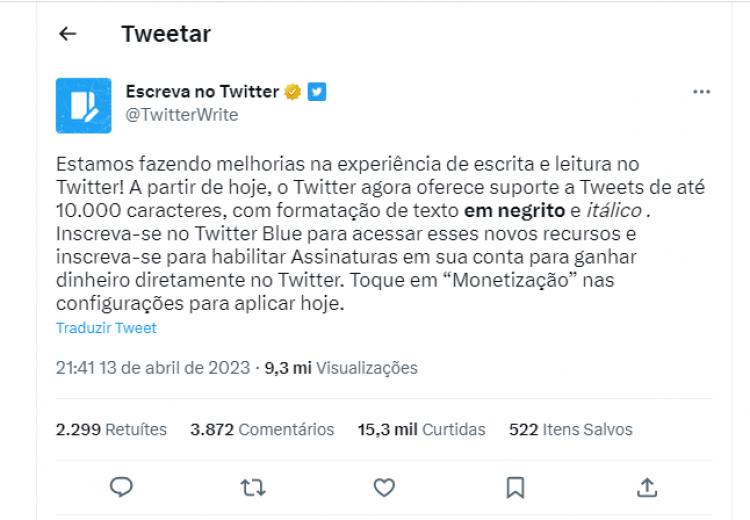Click the 21:41 13 de abril timestamp
Image resolution: width=750 pixels, height=520 pixels.
click(151, 368)
